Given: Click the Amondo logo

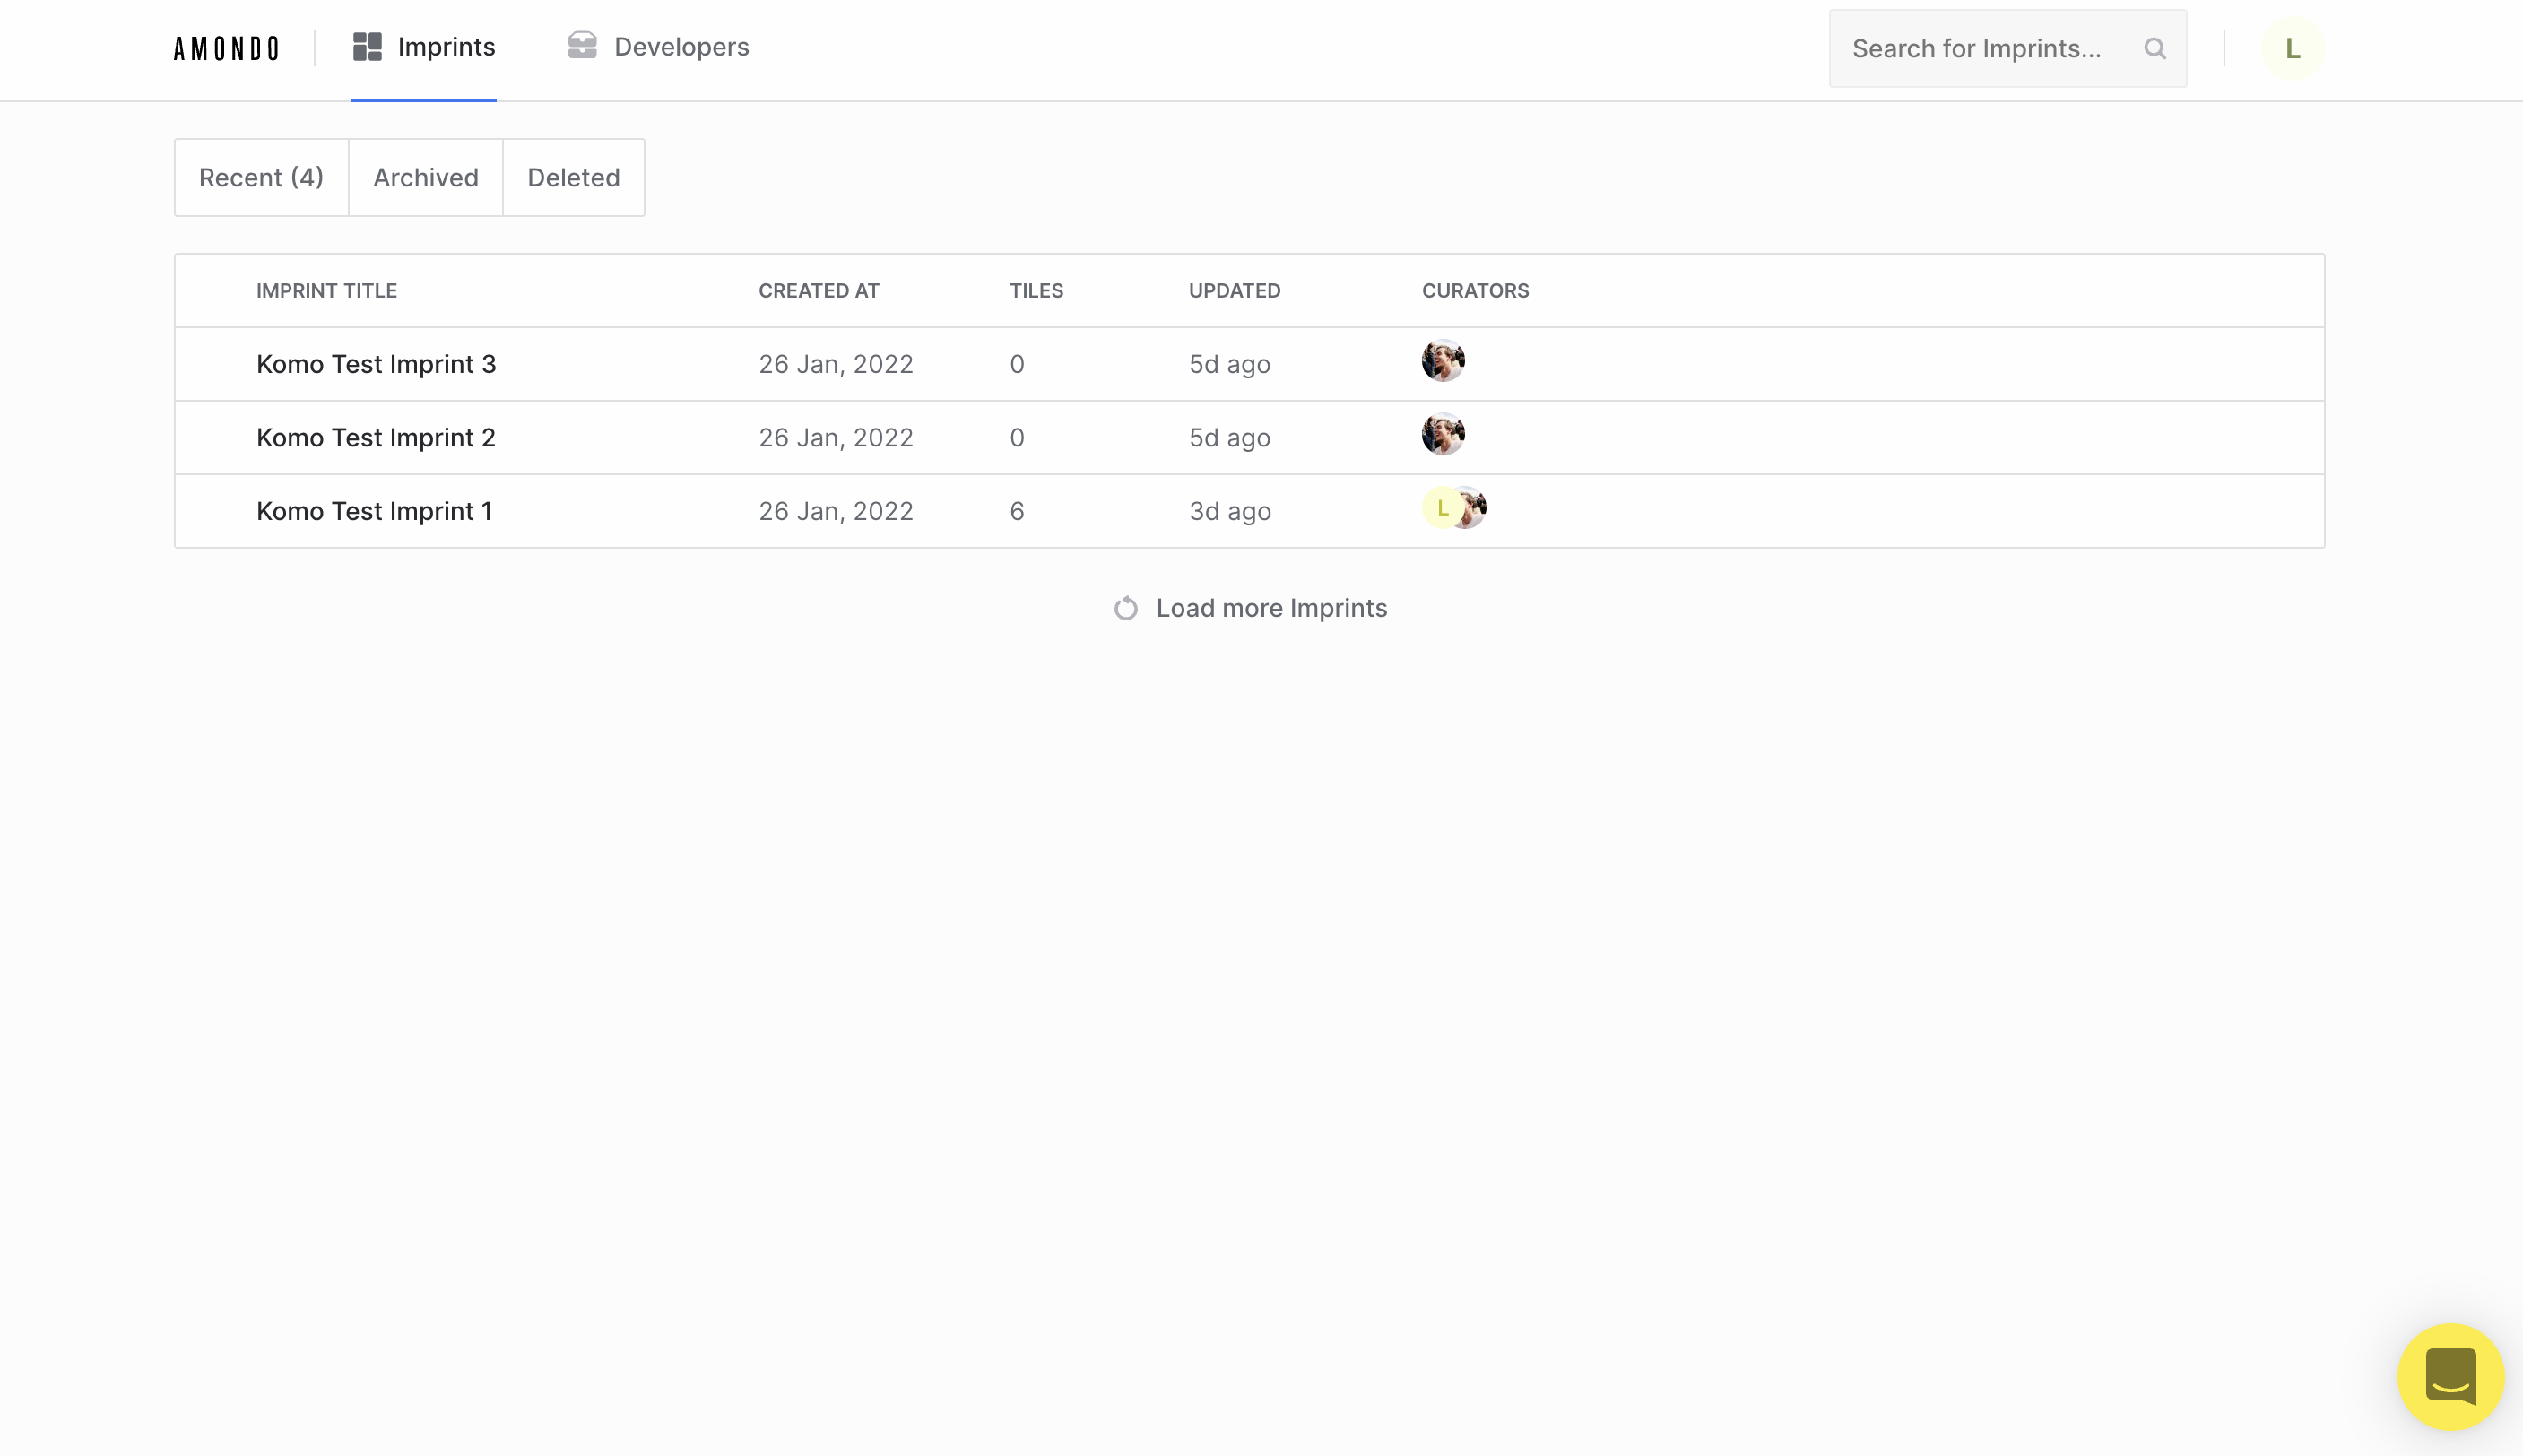Looking at the screenshot, I should tap(226, 48).
